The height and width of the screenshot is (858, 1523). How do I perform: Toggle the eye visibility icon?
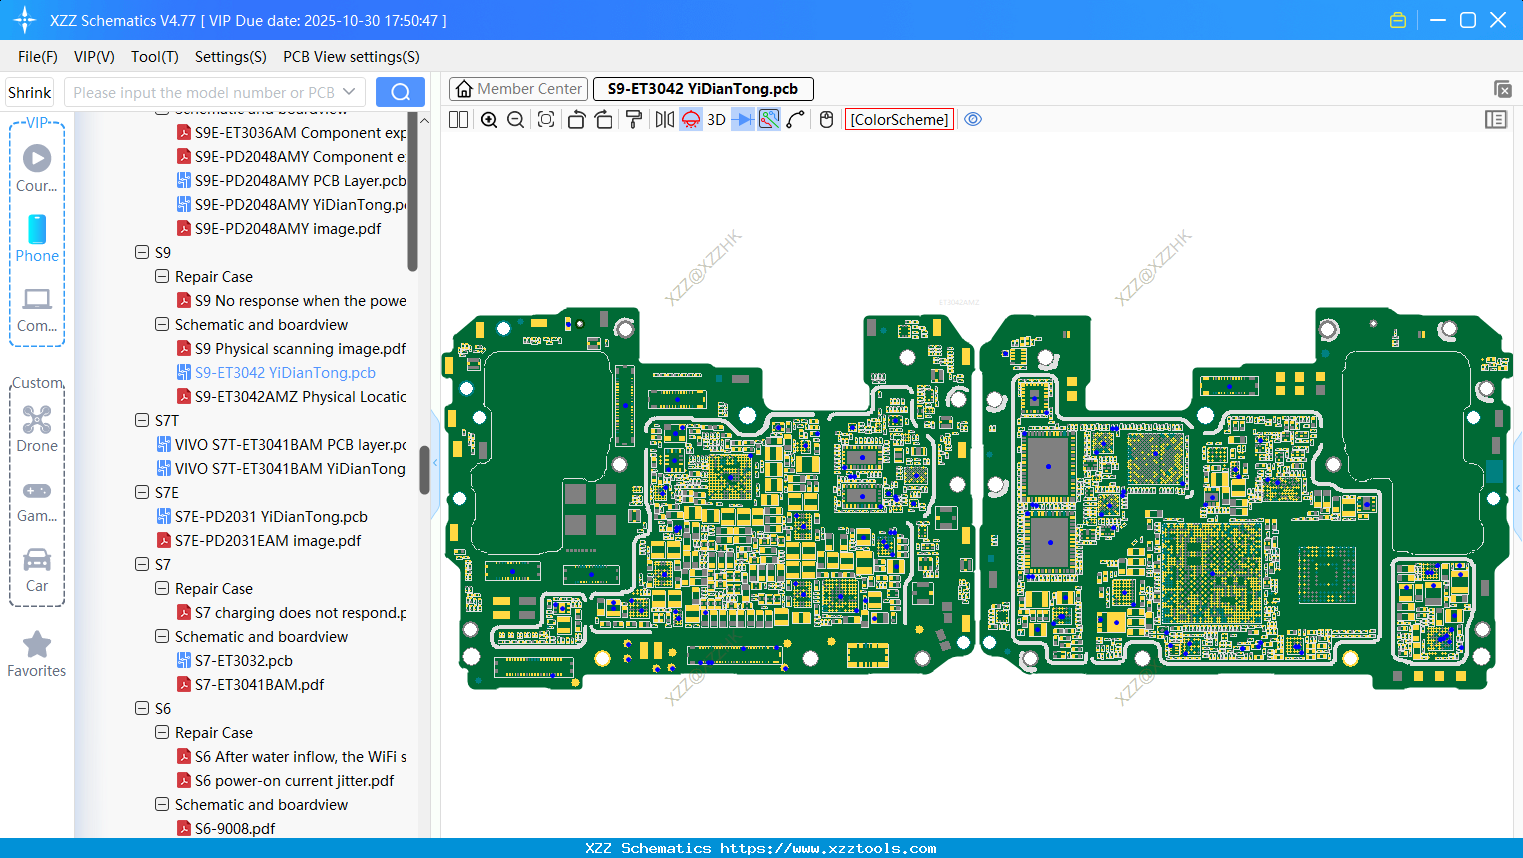(973, 120)
